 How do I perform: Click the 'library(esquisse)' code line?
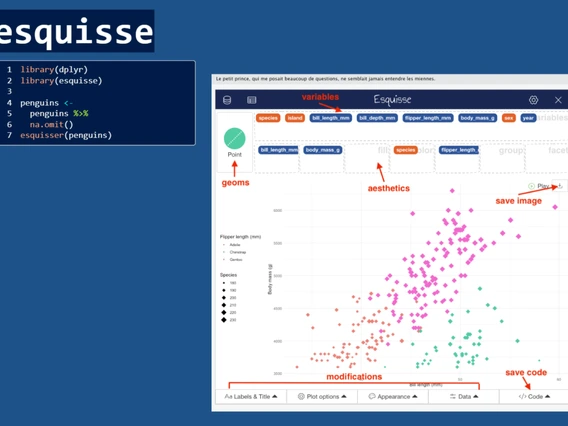click(x=61, y=80)
